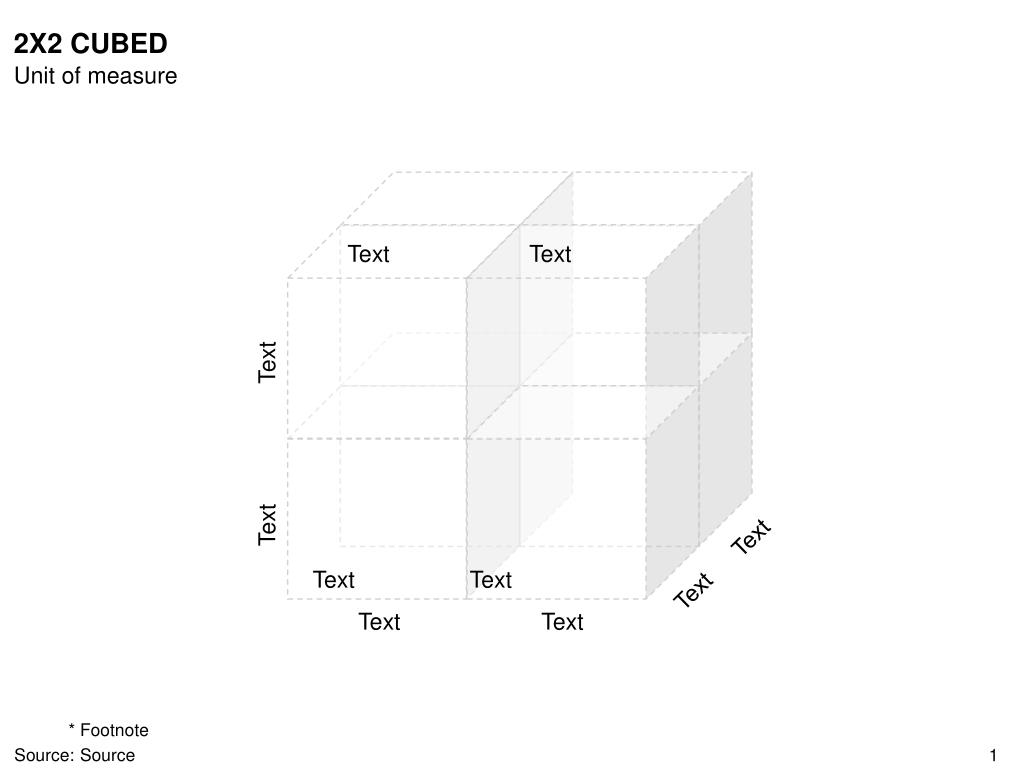Viewport: 1024px width, 768px height.
Task: Select the right "Text" label beneath the cube
Action: point(562,622)
